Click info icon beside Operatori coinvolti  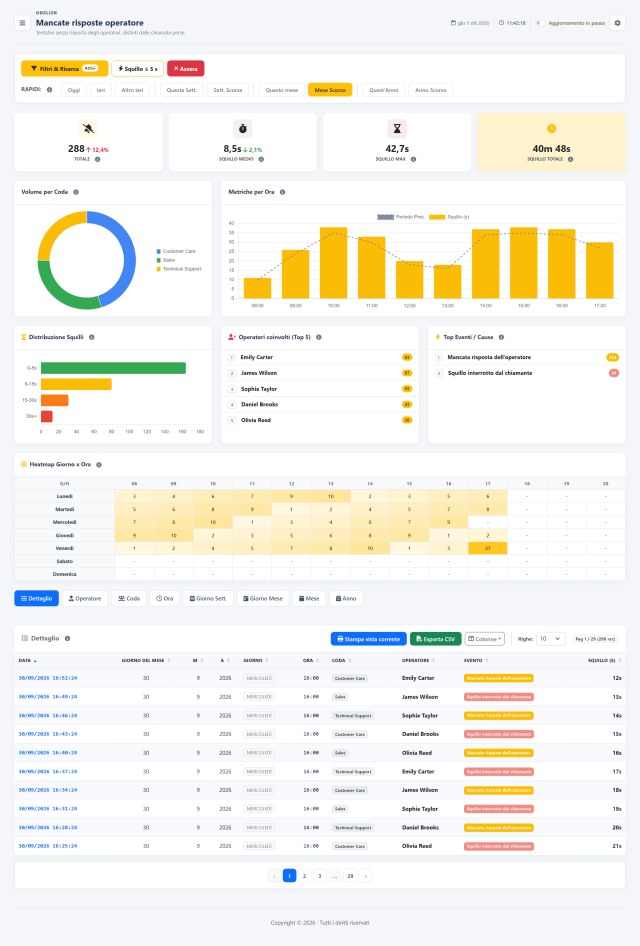pos(319,337)
